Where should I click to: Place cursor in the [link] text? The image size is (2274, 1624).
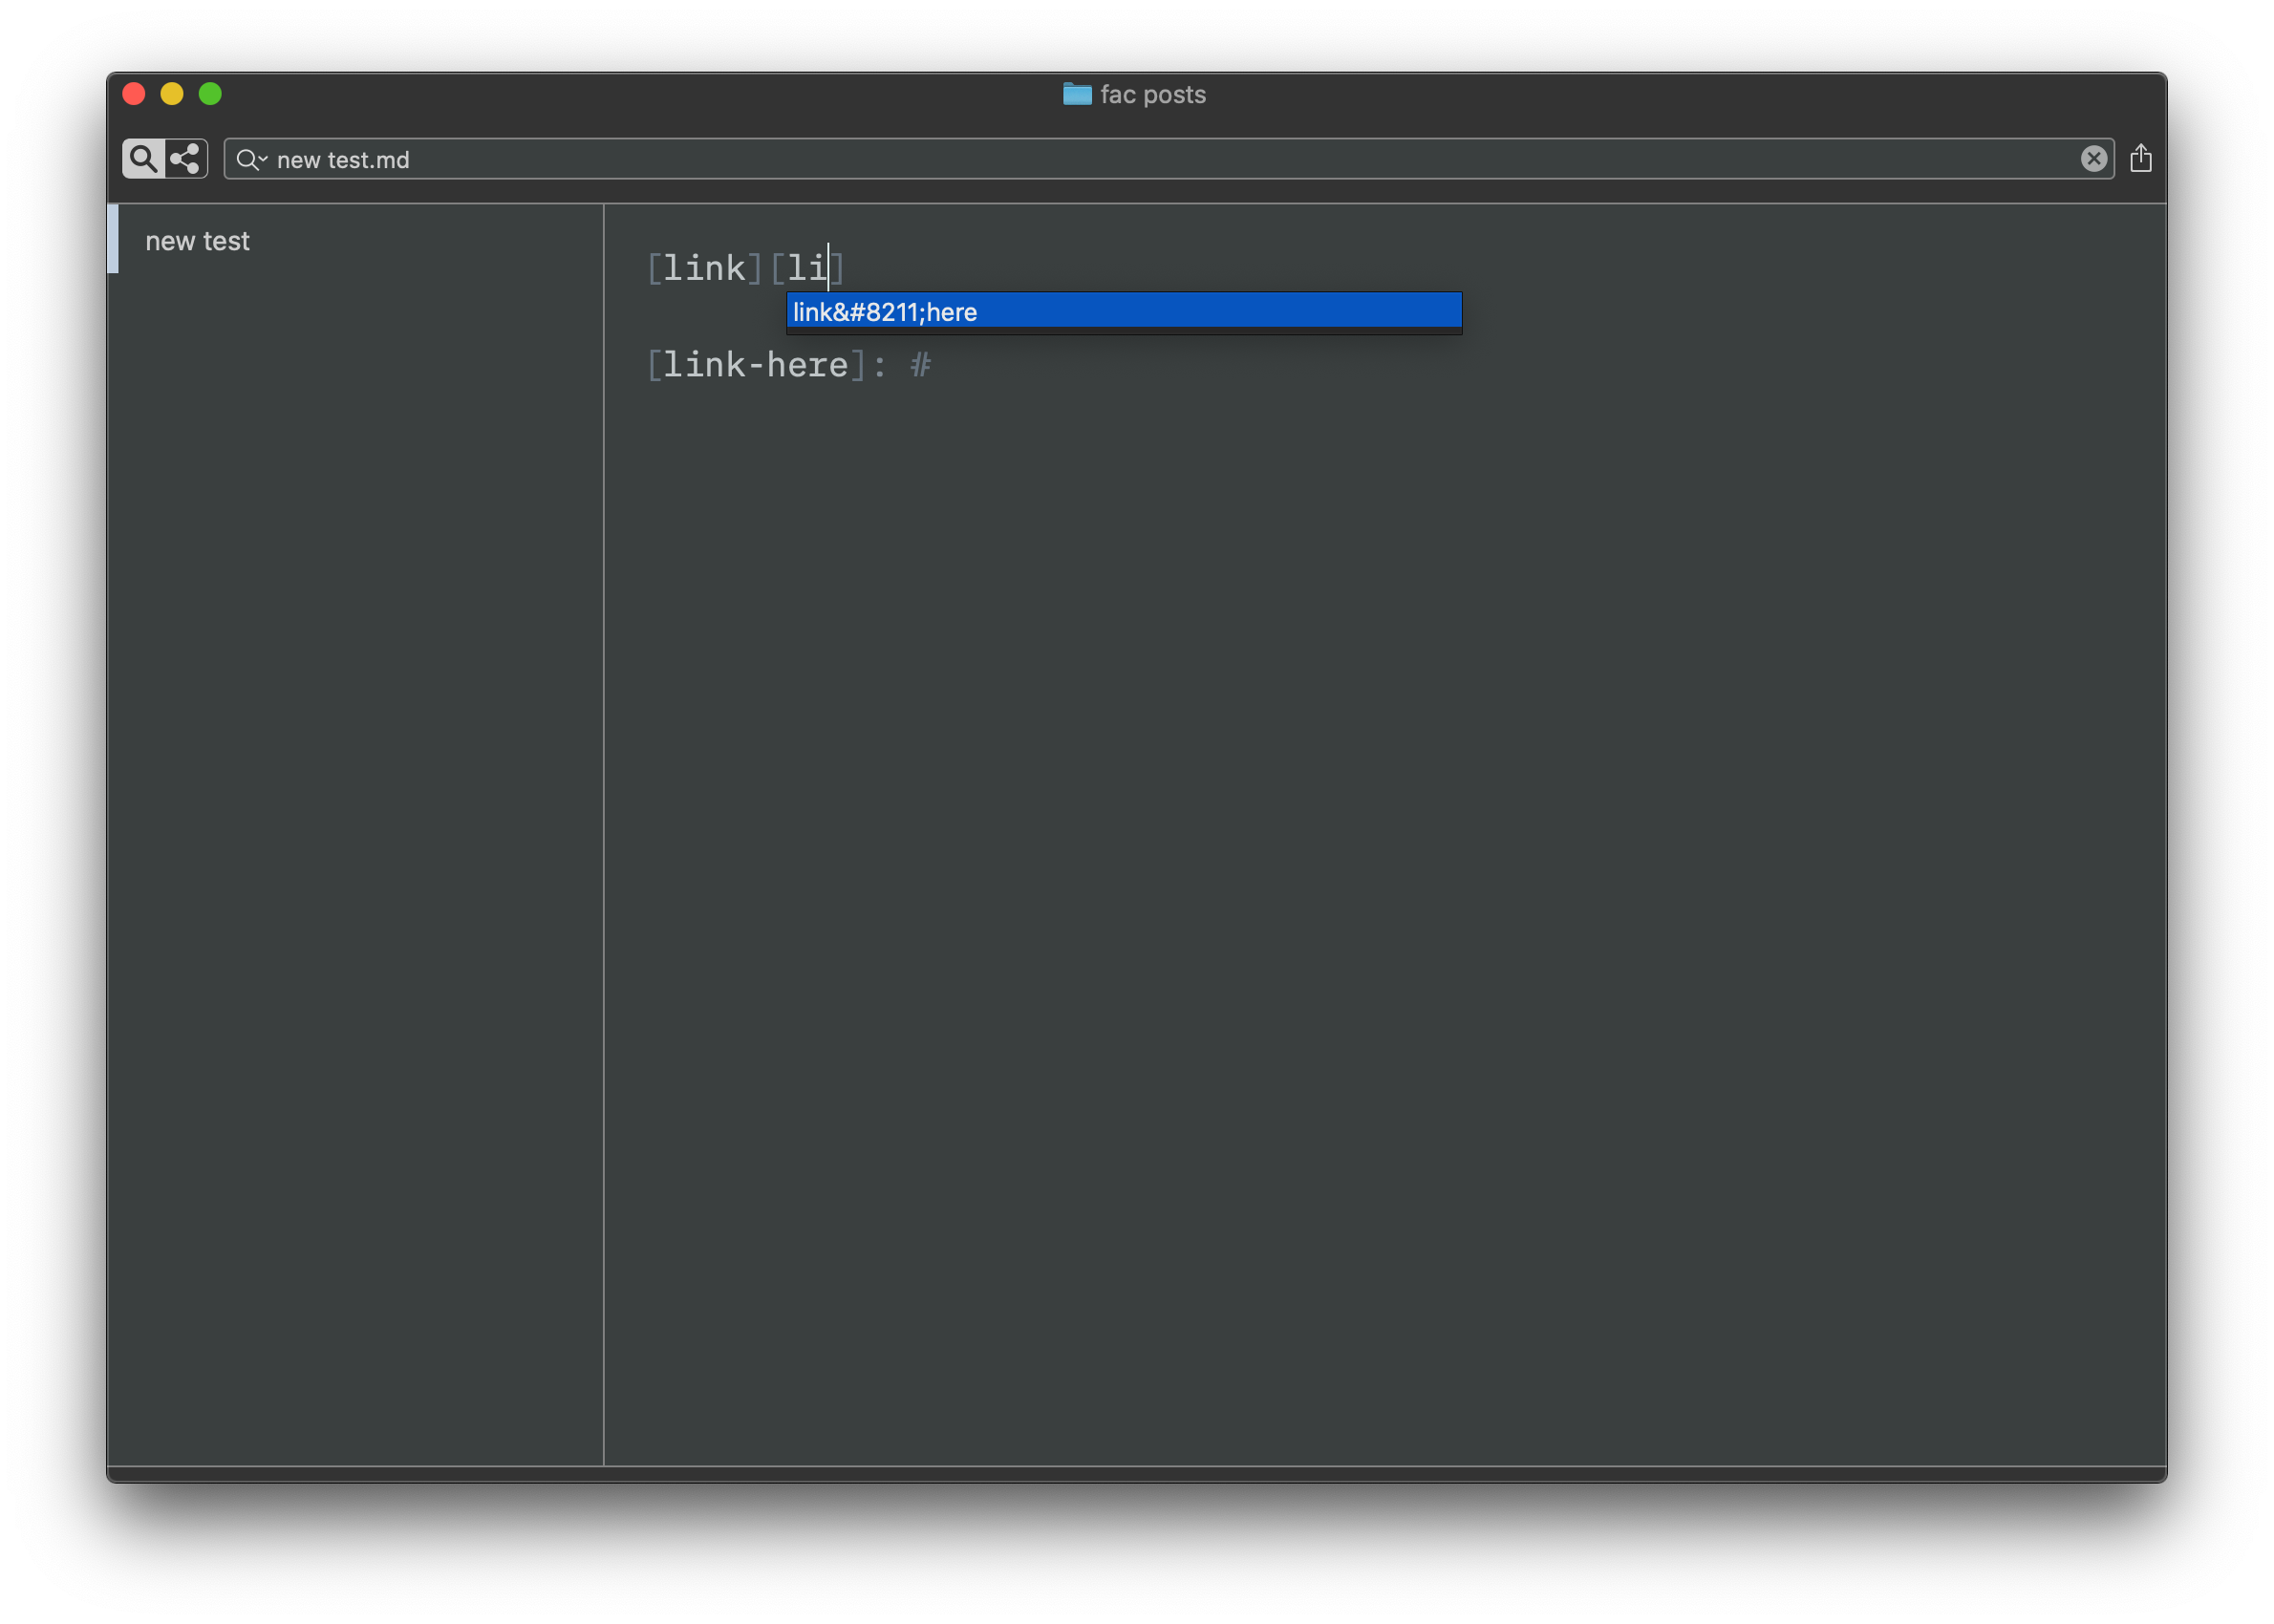[704, 268]
